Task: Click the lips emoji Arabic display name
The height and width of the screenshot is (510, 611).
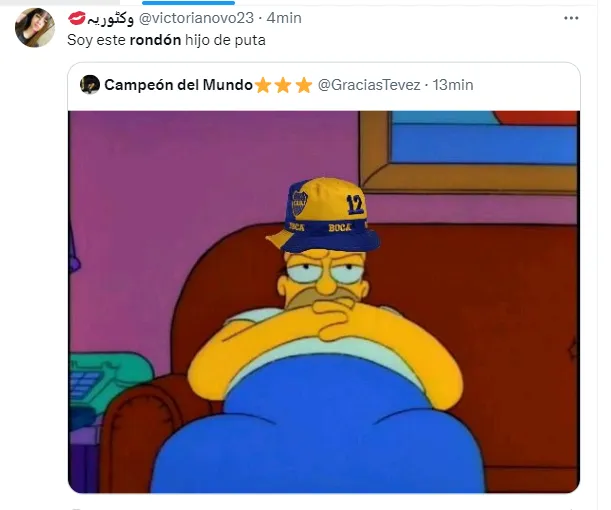Action: click(x=101, y=18)
